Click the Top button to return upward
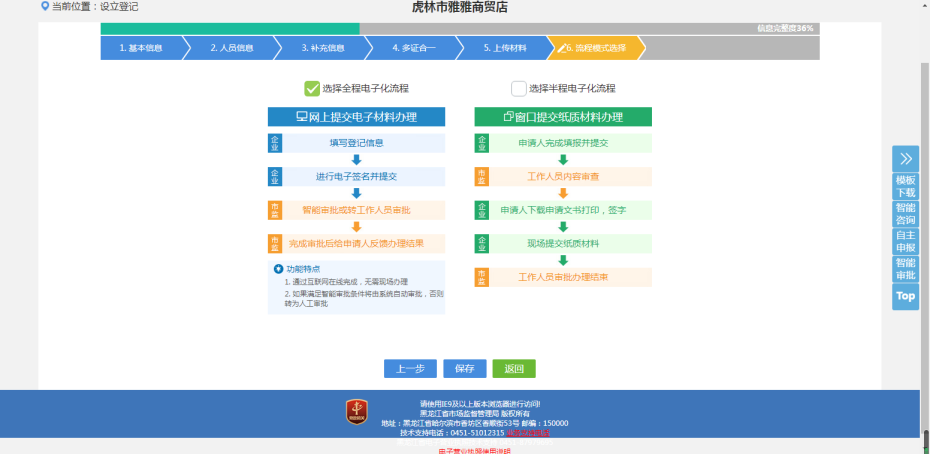The height and width of the screenshot is (455, 930). pos(905,296)
